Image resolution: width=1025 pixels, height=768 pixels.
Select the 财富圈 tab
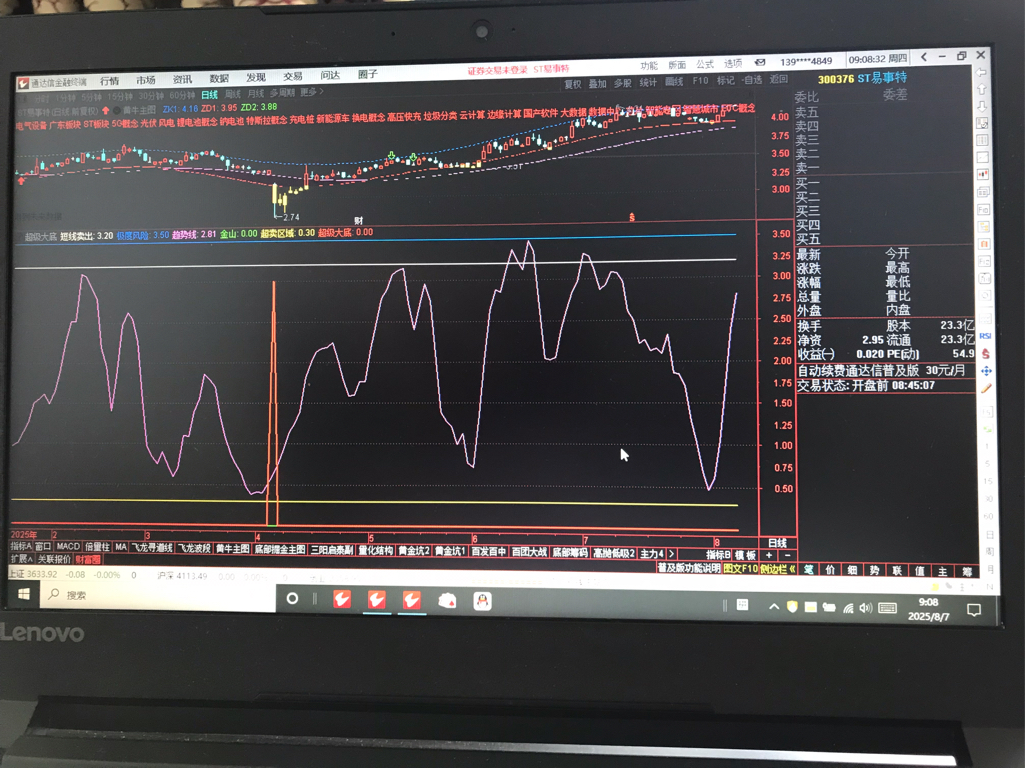pyautogui.click(x=88, y=560)
